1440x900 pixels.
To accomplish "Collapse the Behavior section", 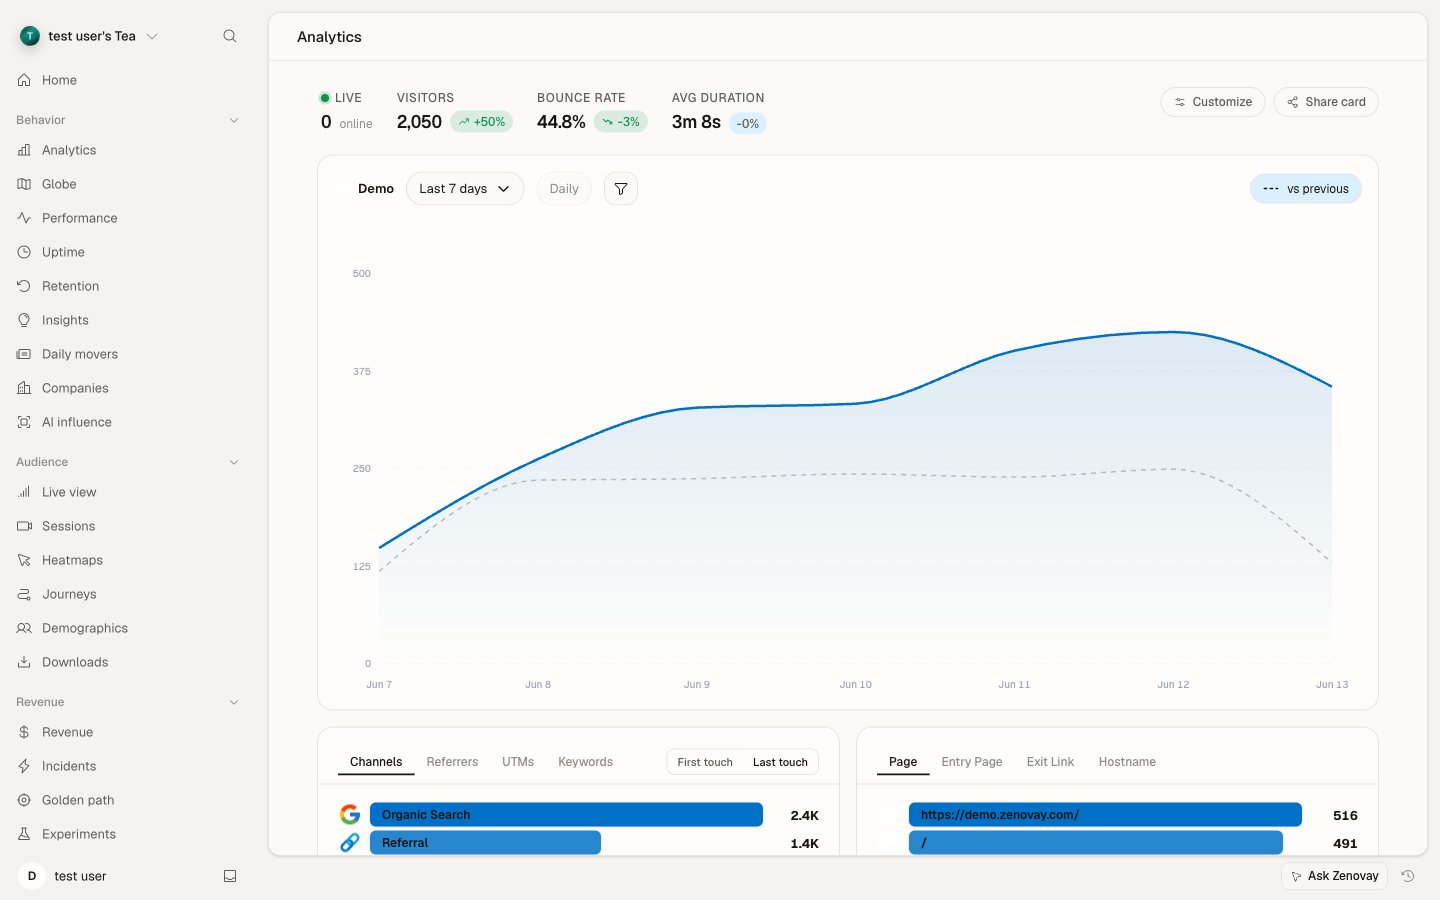I will point(234,120).
